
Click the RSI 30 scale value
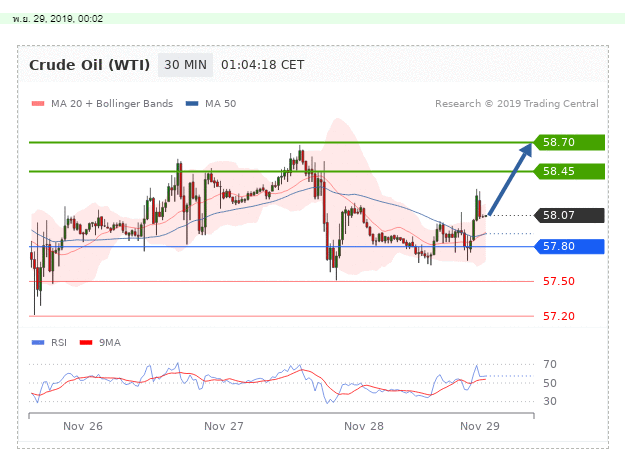tap(550, 401)
